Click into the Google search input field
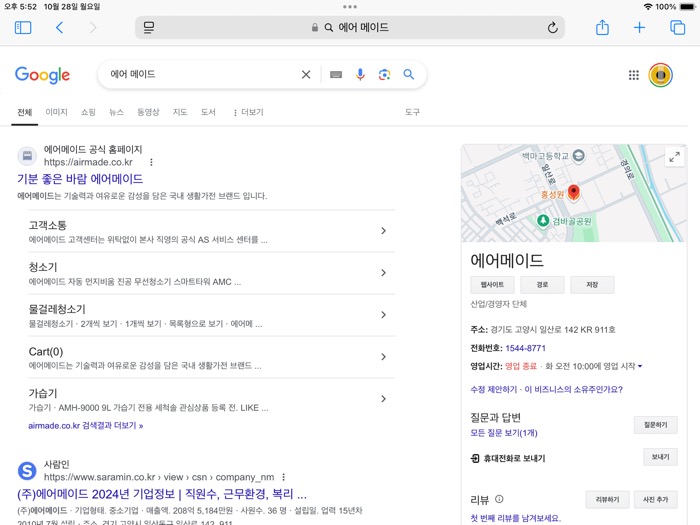Viewport: 700px width, 525px height. (201, 74)
